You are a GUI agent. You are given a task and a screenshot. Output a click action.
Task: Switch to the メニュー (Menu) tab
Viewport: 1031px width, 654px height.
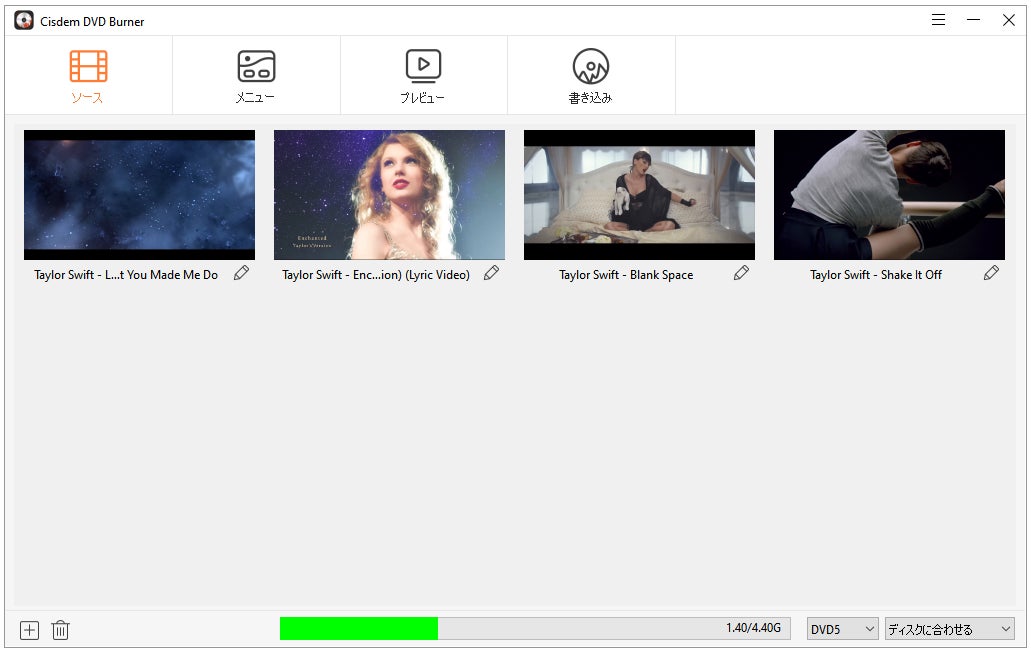(256, 76)
